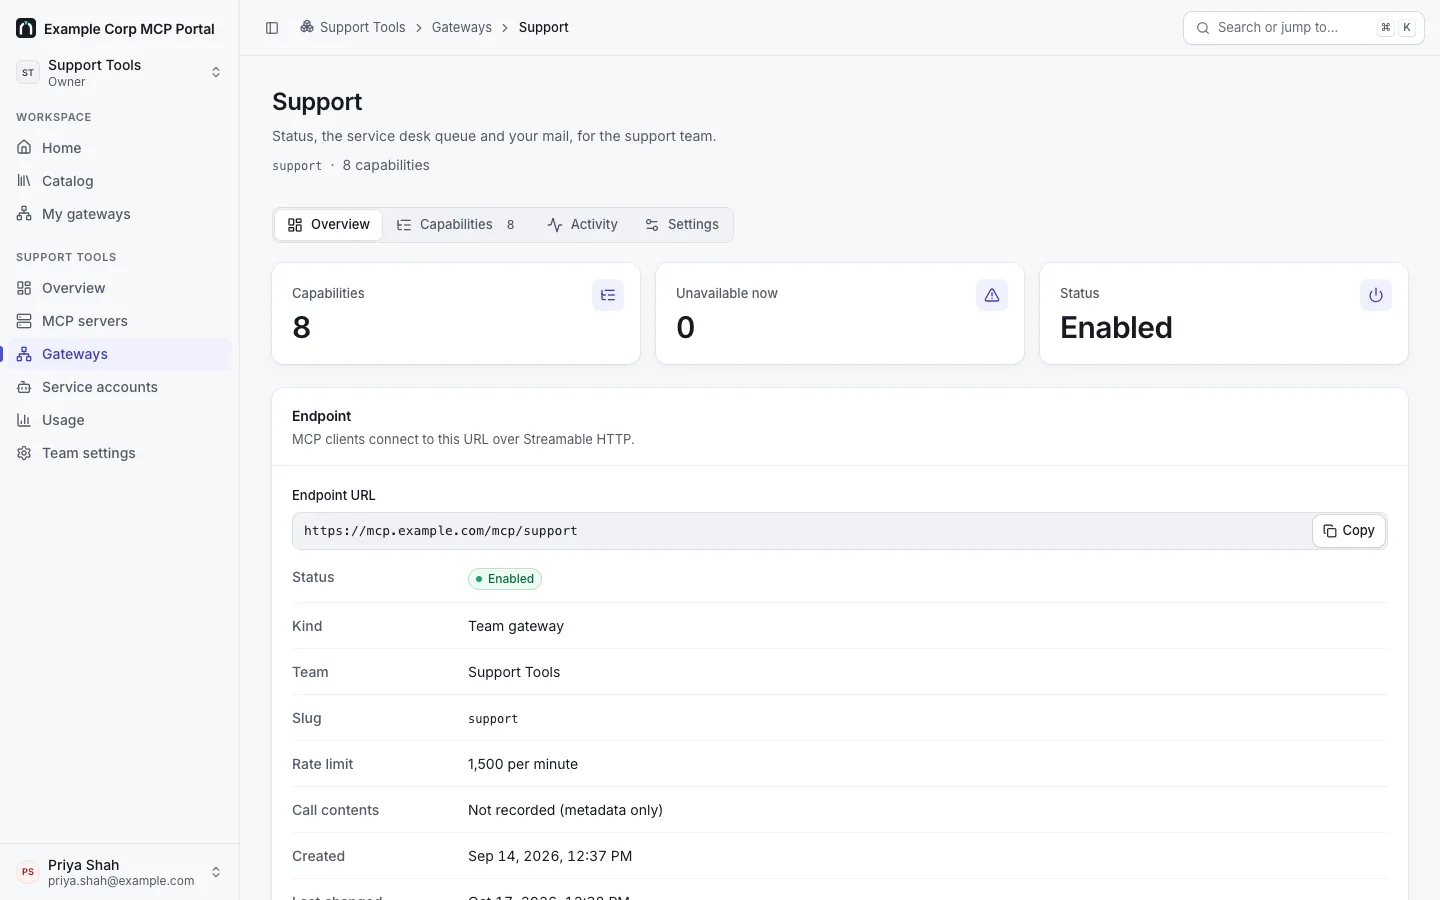Open Usage in the sidebar
This screenshot has height=900, width=1440.
tap(120, 420)
